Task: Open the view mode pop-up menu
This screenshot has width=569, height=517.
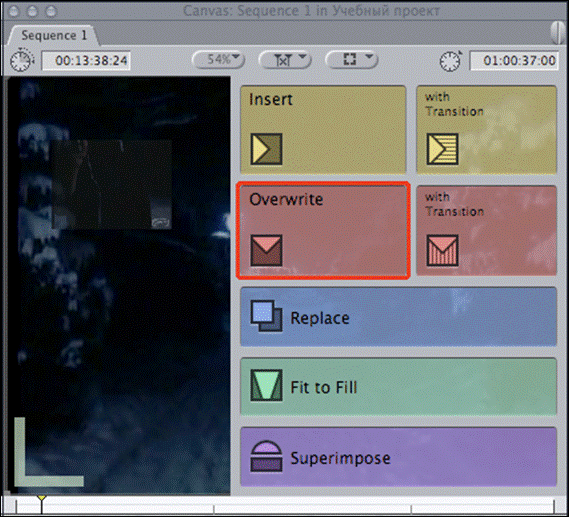Action: (352, 60)
